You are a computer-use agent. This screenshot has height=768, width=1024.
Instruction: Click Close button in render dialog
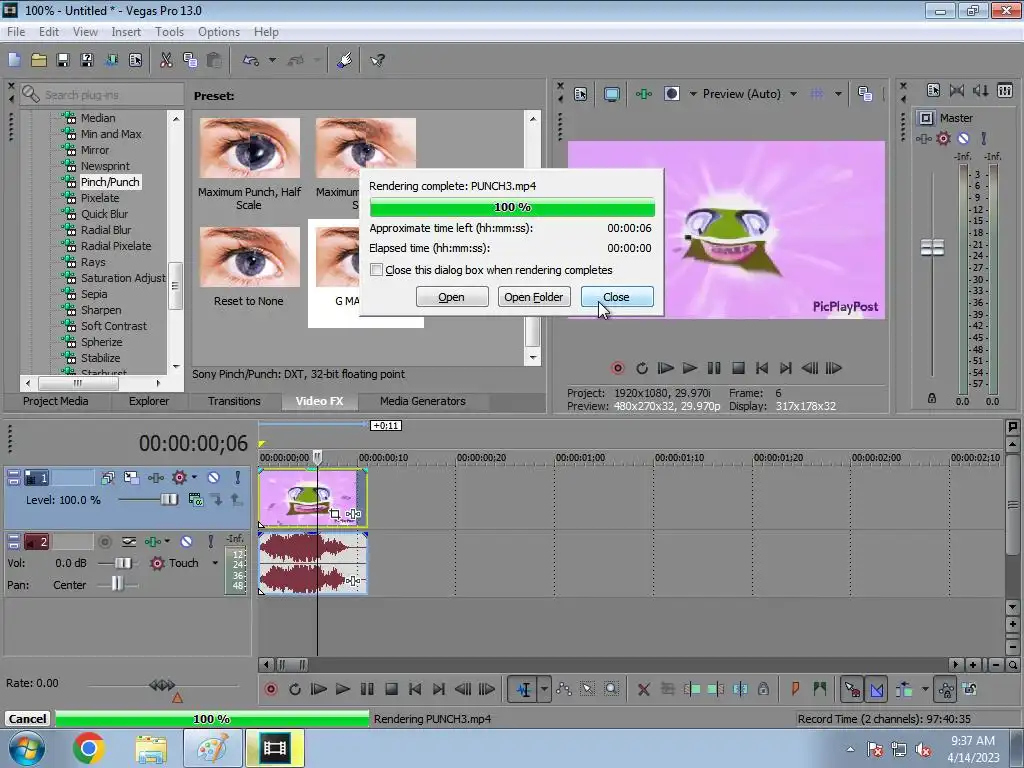pos(616,297)
